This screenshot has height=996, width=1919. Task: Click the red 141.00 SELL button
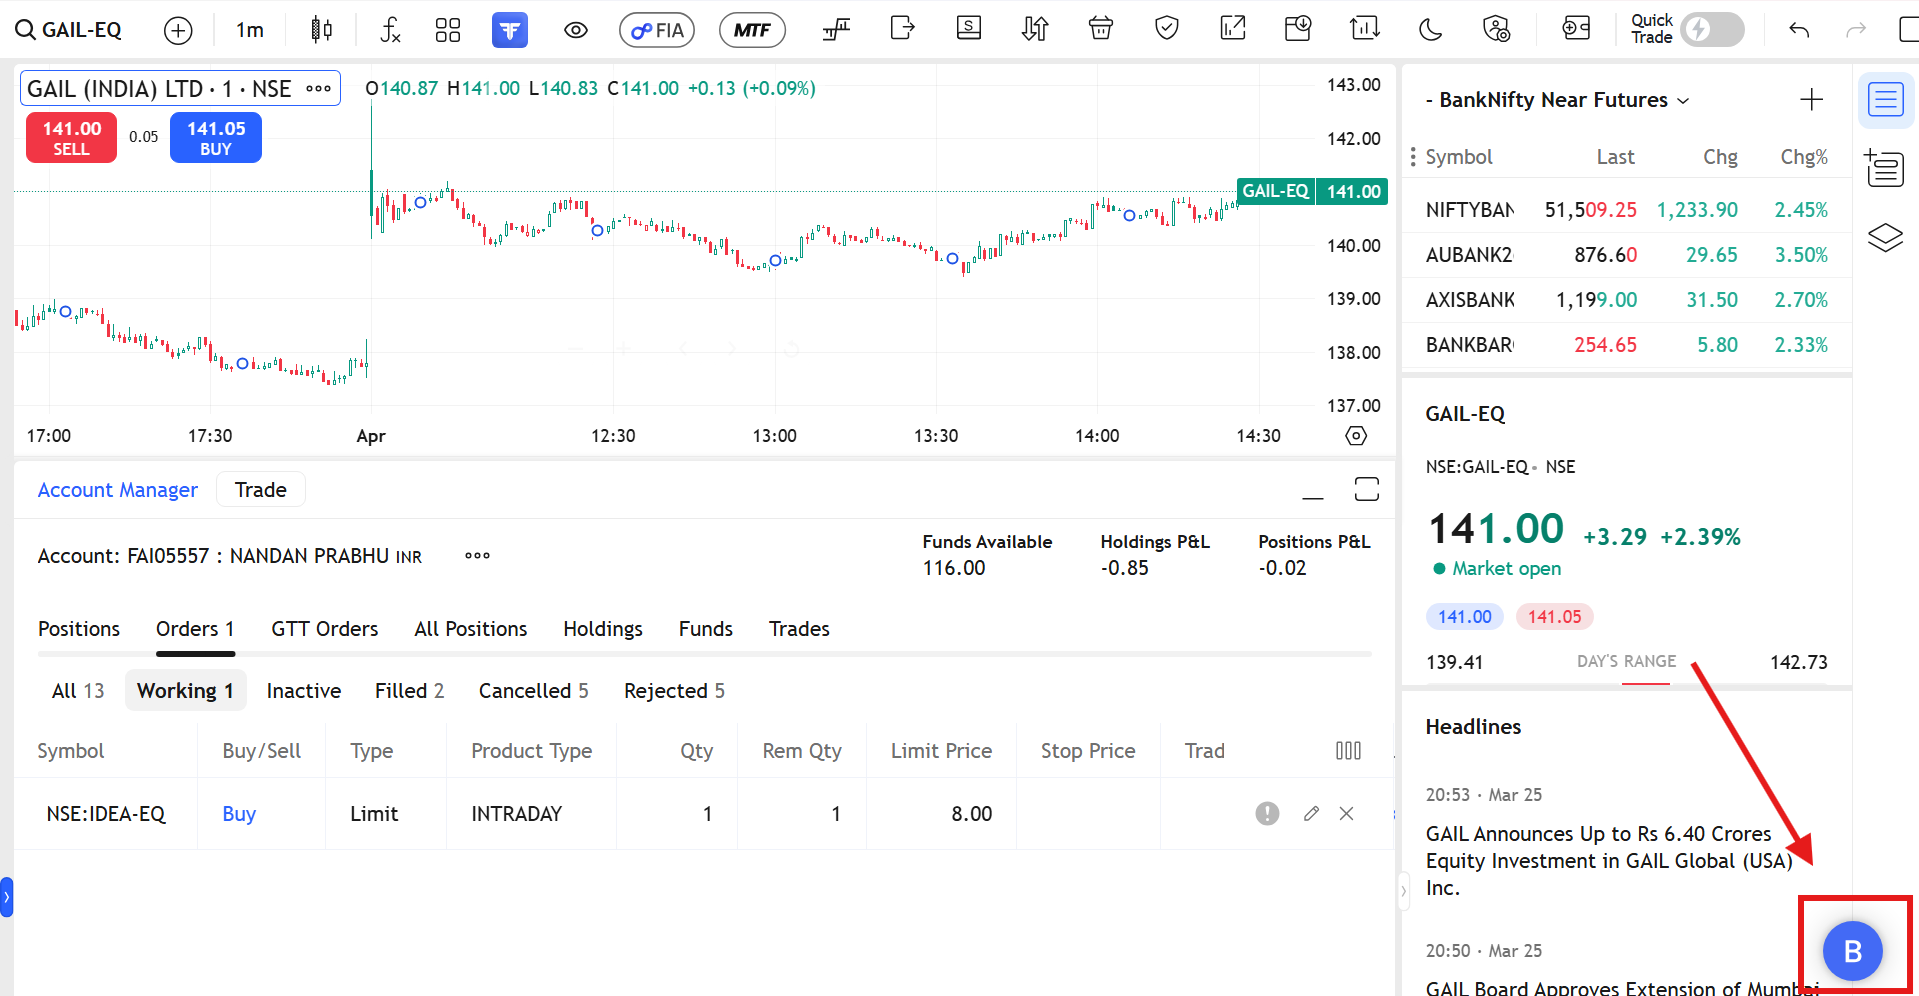71,138
